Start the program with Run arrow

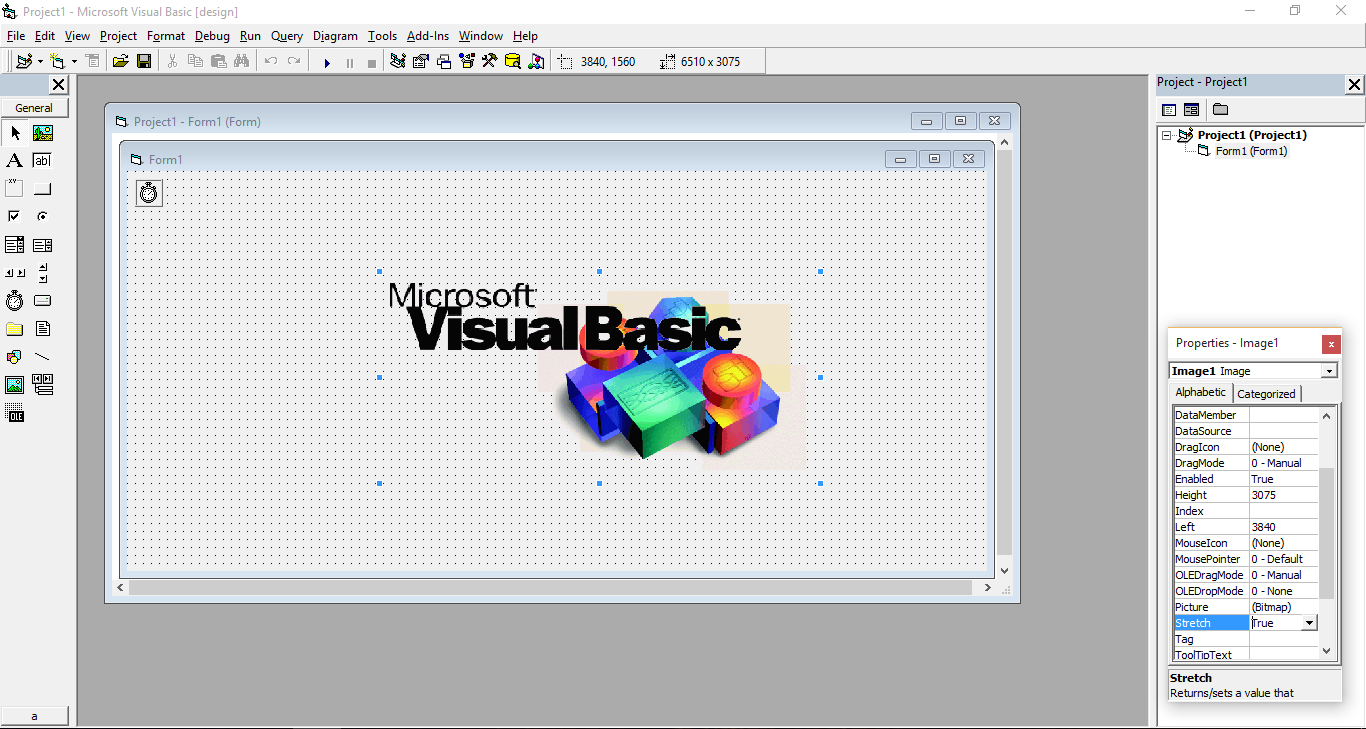(x=327, y=62)
